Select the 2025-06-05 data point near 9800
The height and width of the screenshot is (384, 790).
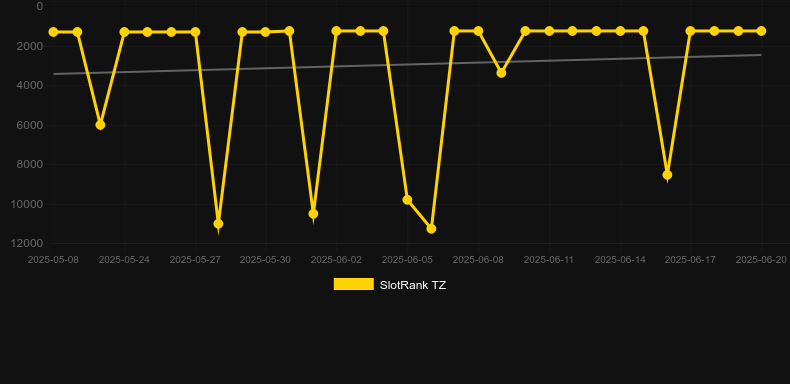click(x=407, y=200)
